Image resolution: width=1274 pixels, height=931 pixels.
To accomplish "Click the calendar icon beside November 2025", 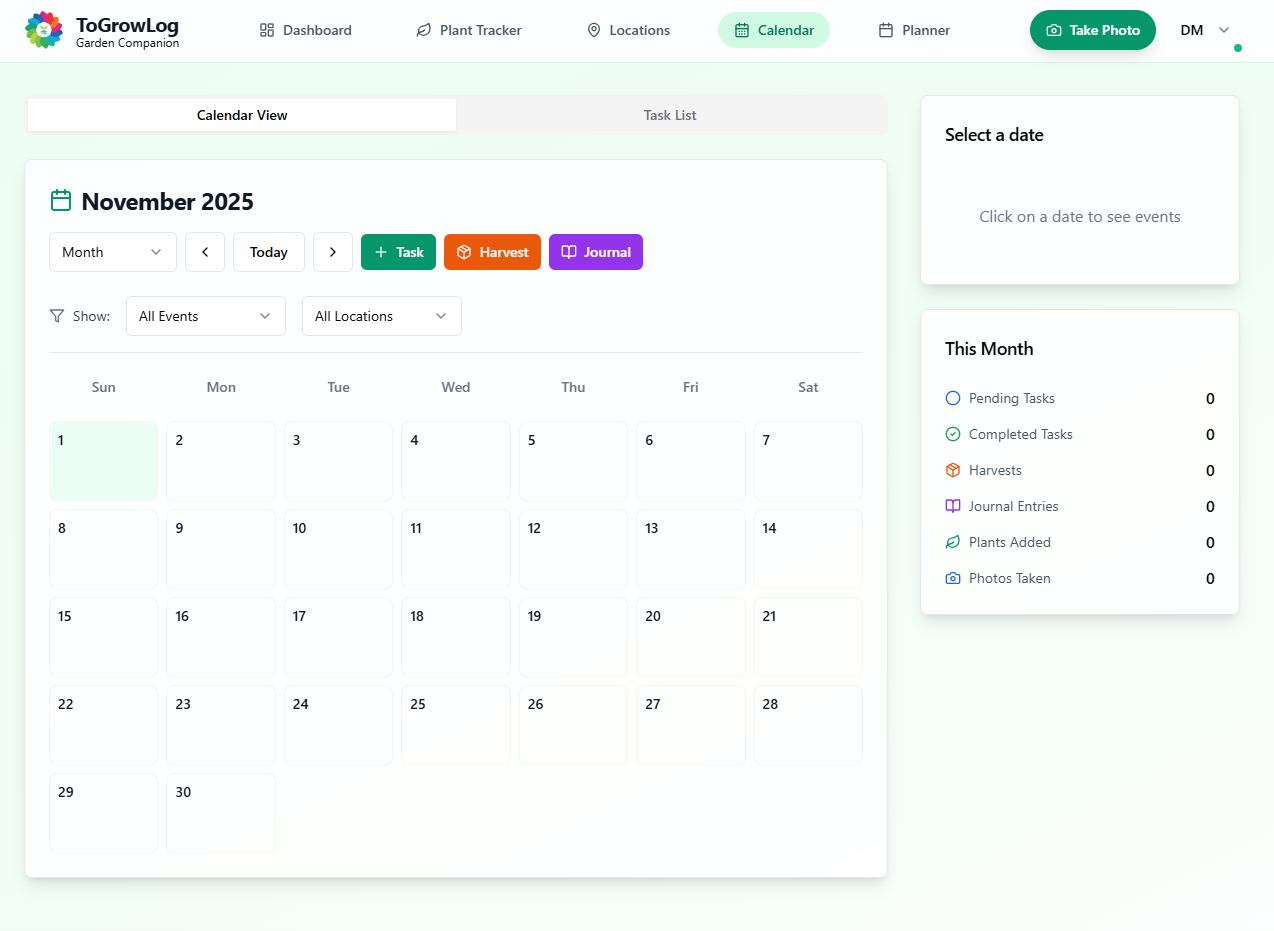I will tap(61, 201).
